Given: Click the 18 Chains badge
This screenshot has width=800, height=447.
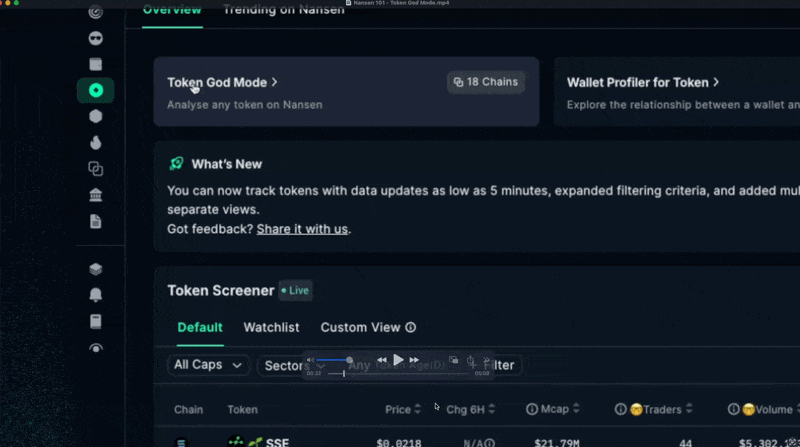Looking at the screenshot, I should click(485, 82).
